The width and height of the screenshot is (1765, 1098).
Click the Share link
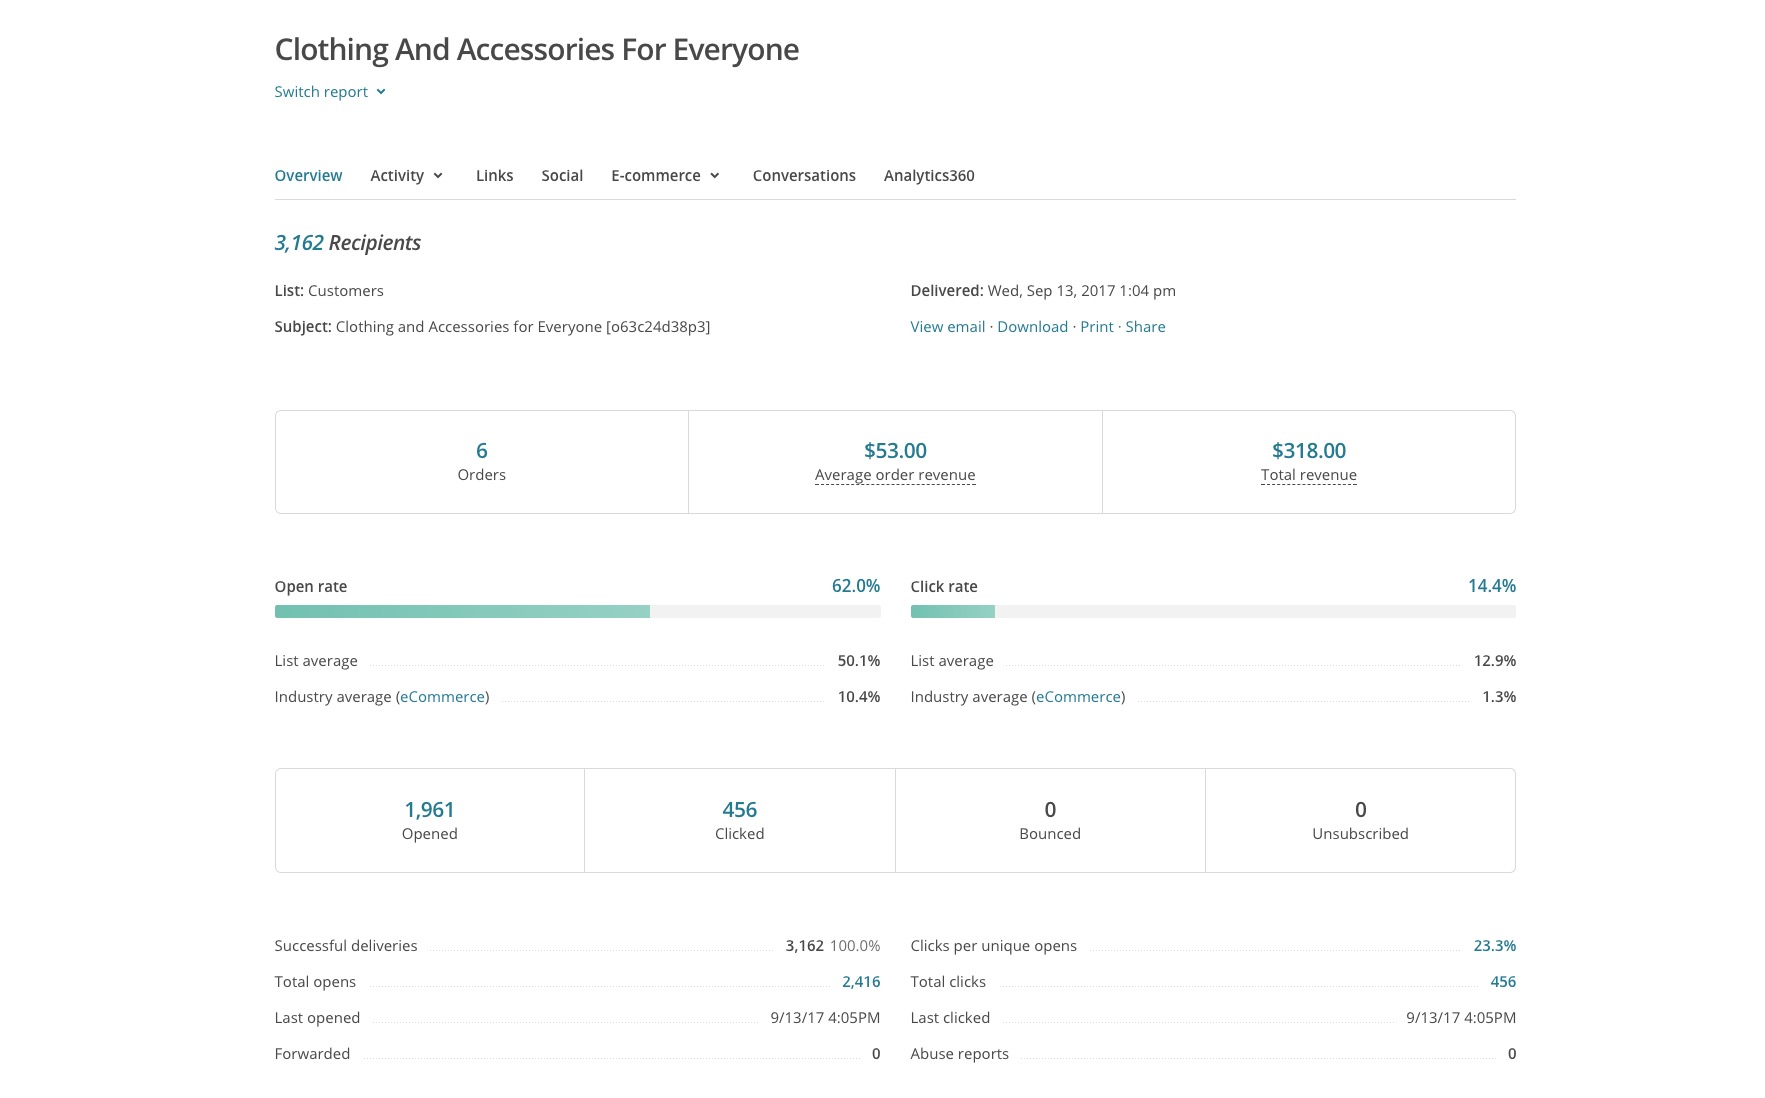click(1145, 327)
